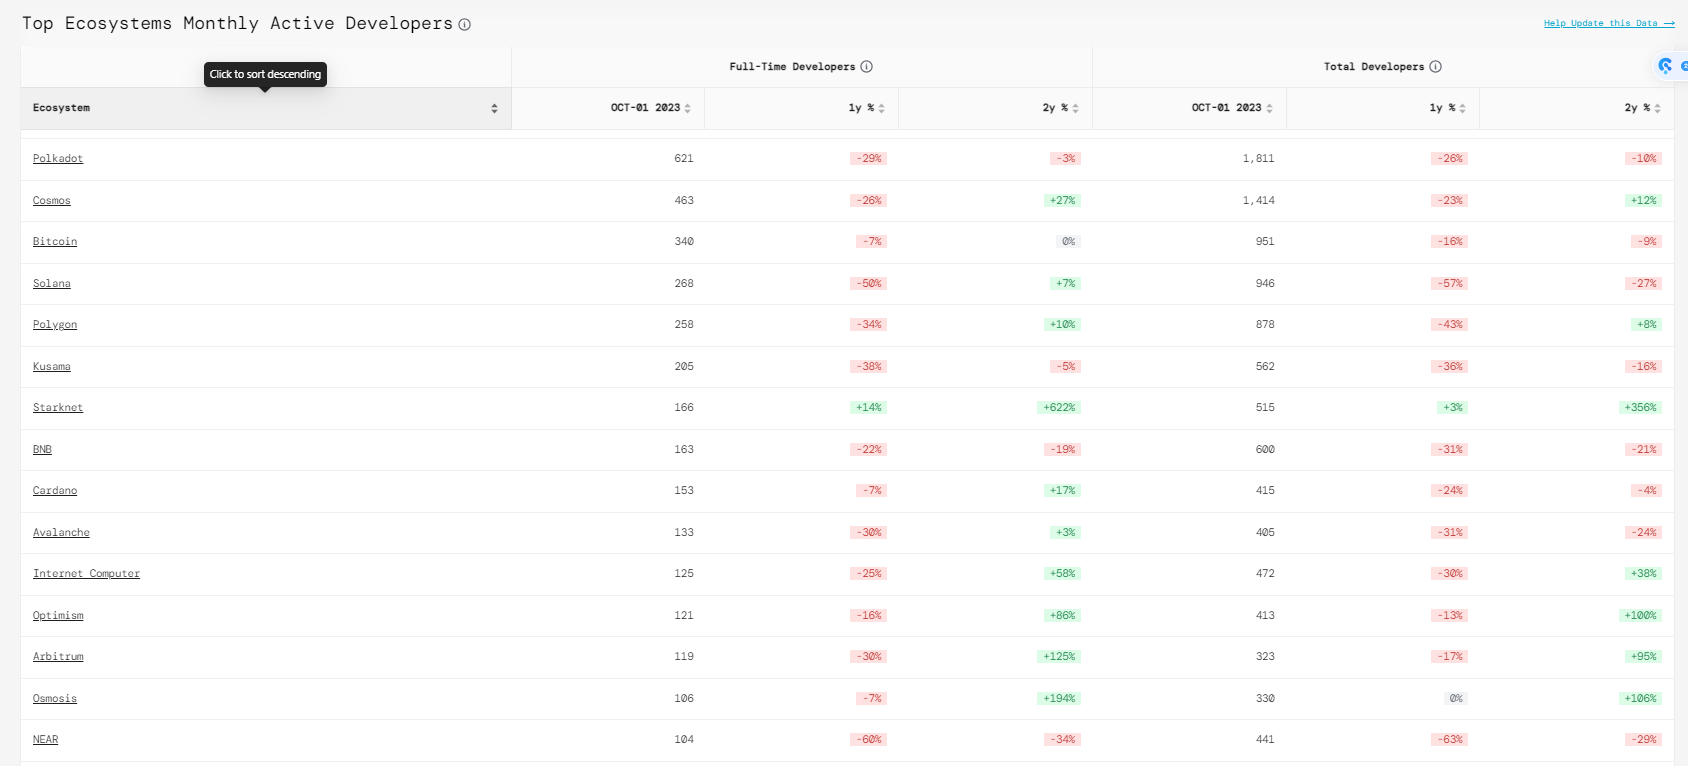Click Starknet's +622% two-year growth badge

(1059, 408)
